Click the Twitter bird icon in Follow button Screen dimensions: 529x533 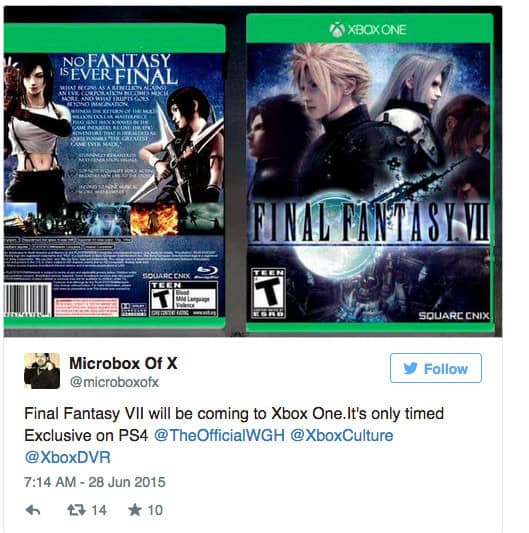pos(410,368)
